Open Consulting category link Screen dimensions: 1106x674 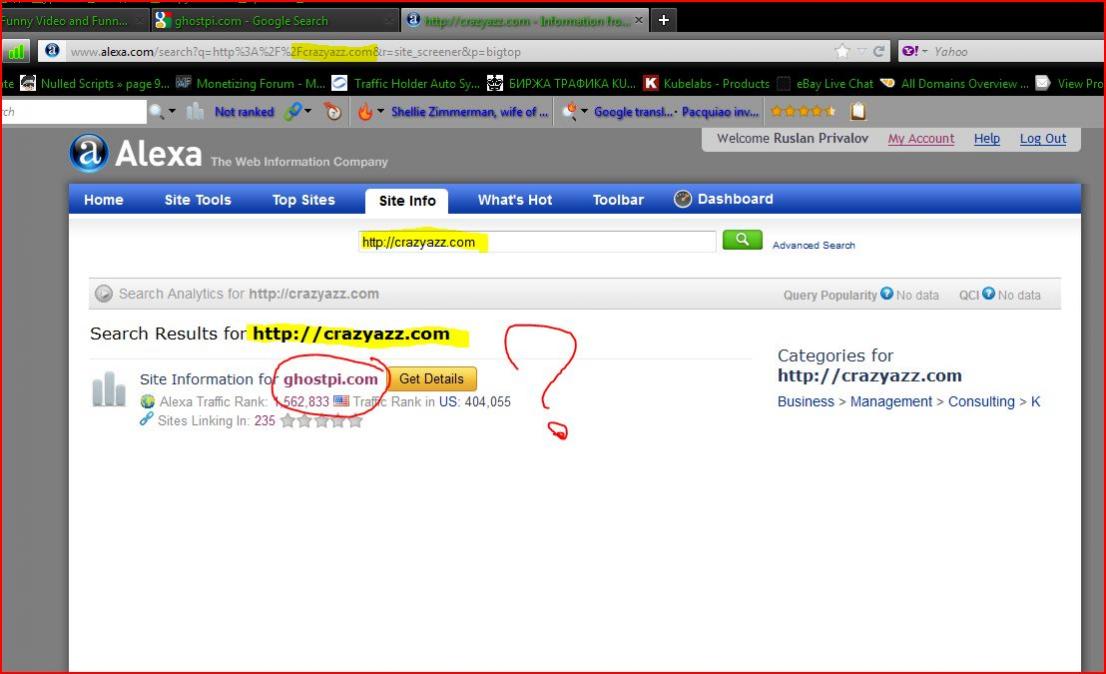pos(981,401)
